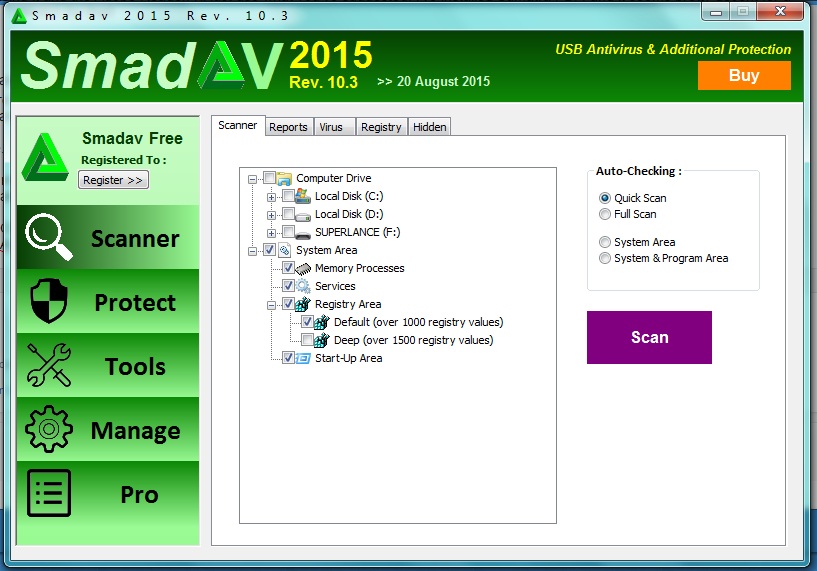Click the SUPERLANCE (F:) removable drive icon
This screenshot has height=571, width=817.
(x=303, y=233)
